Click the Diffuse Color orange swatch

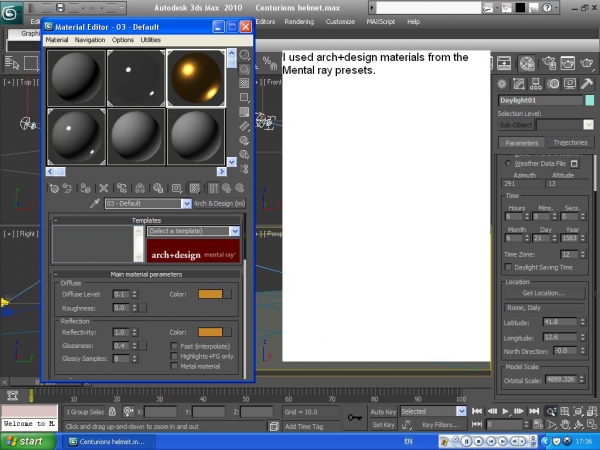tap(210, 294)
